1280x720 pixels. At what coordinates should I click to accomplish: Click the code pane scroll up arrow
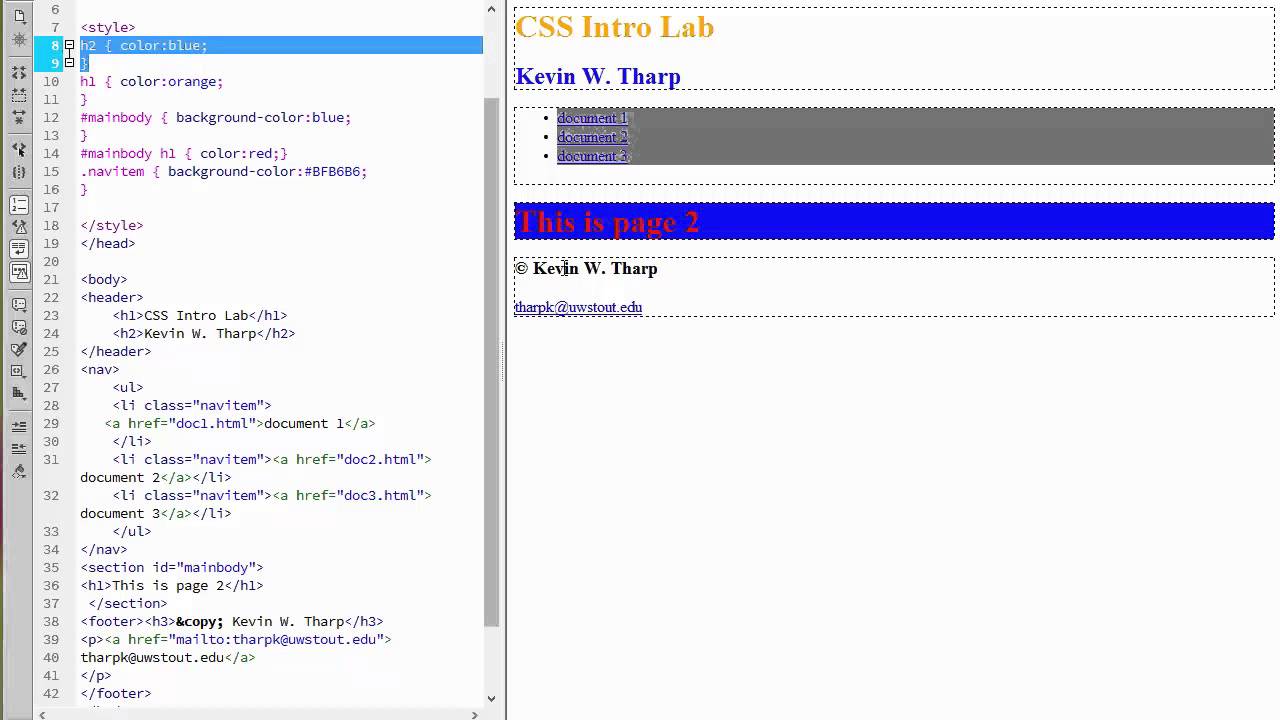point(491,9)
